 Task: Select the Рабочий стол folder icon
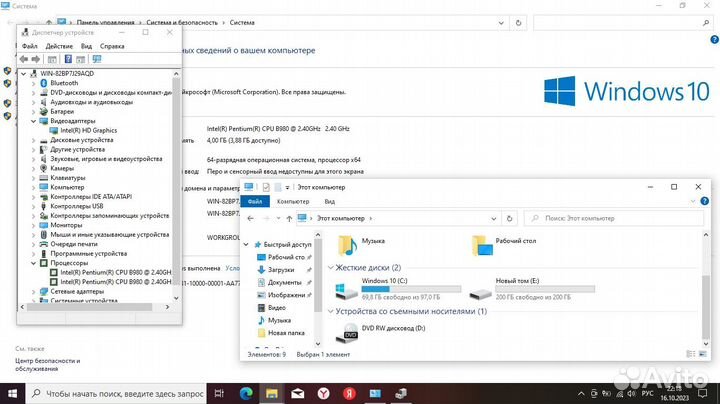[x=482, y=245]
